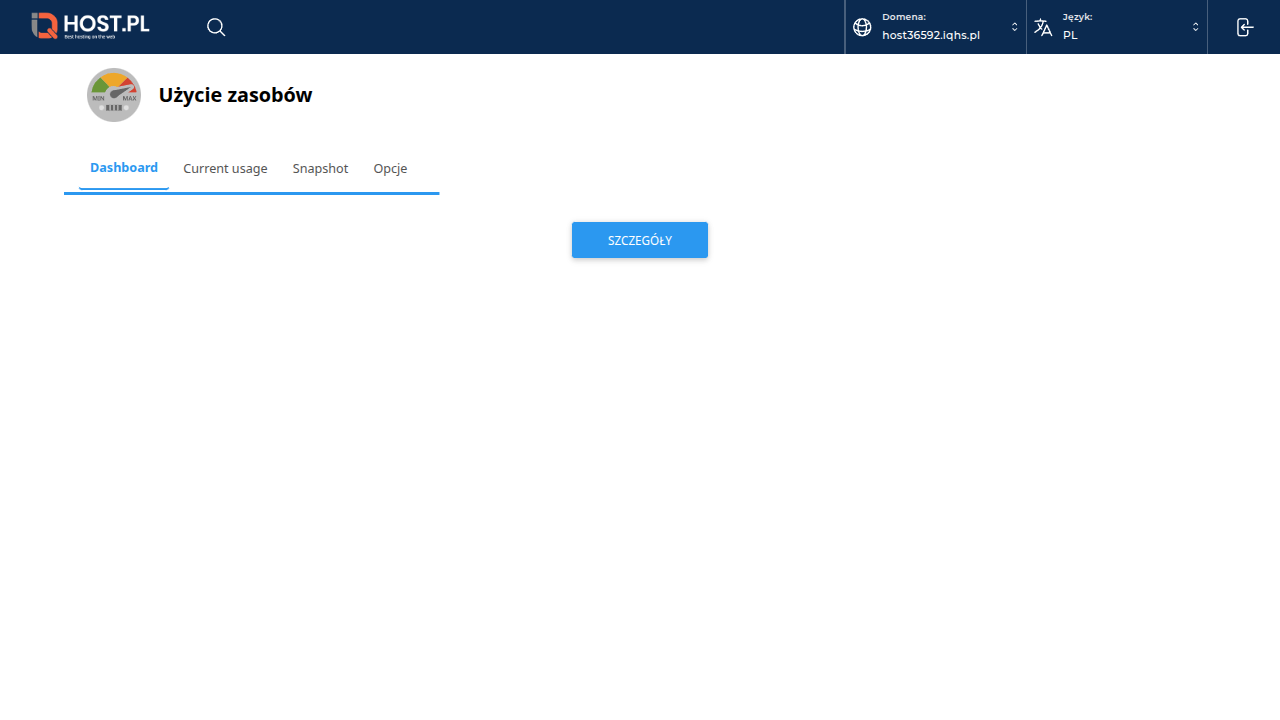This screenshot has width=1280, height=720.
Task: Expand the Domena selector arrows
Action: 1014,27
